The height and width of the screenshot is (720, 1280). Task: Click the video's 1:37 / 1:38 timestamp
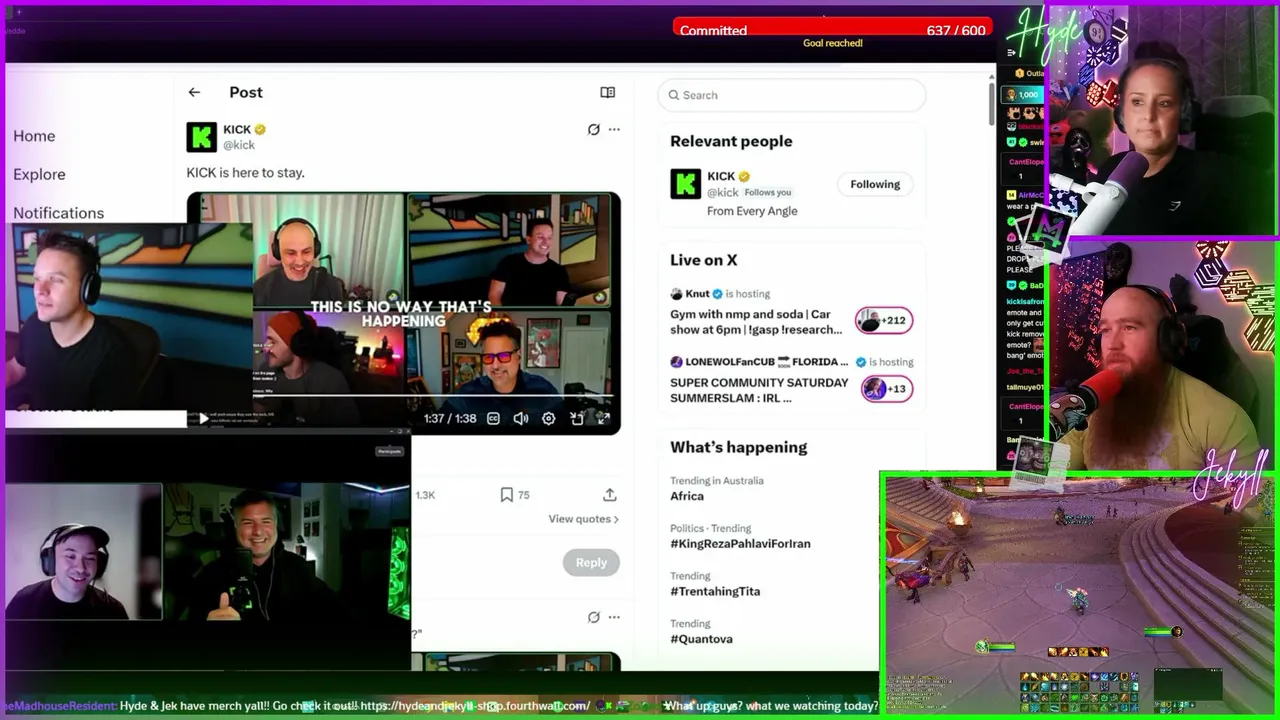pos(450,419)
